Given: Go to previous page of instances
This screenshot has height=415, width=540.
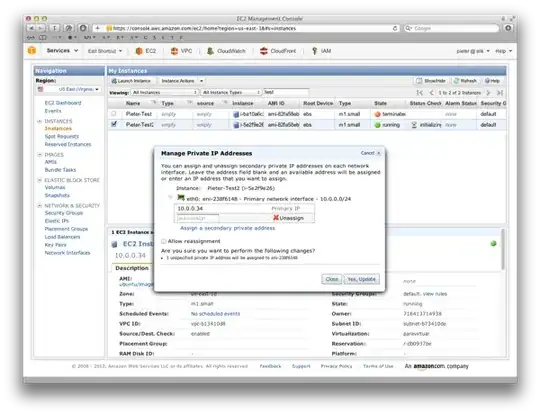Looking at the screenshot, I should click(431, 93).
